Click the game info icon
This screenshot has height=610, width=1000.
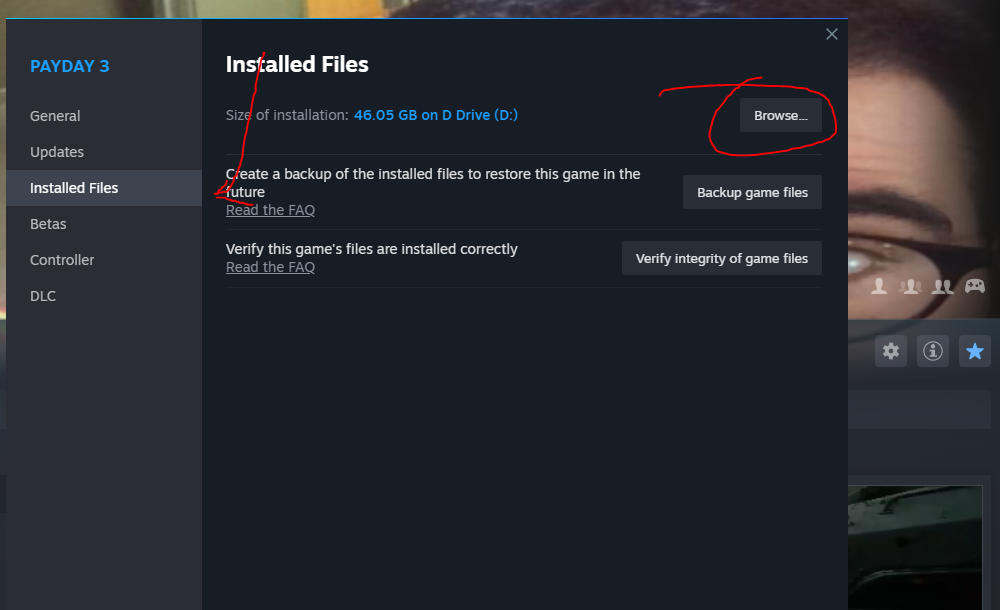[933, 351]
